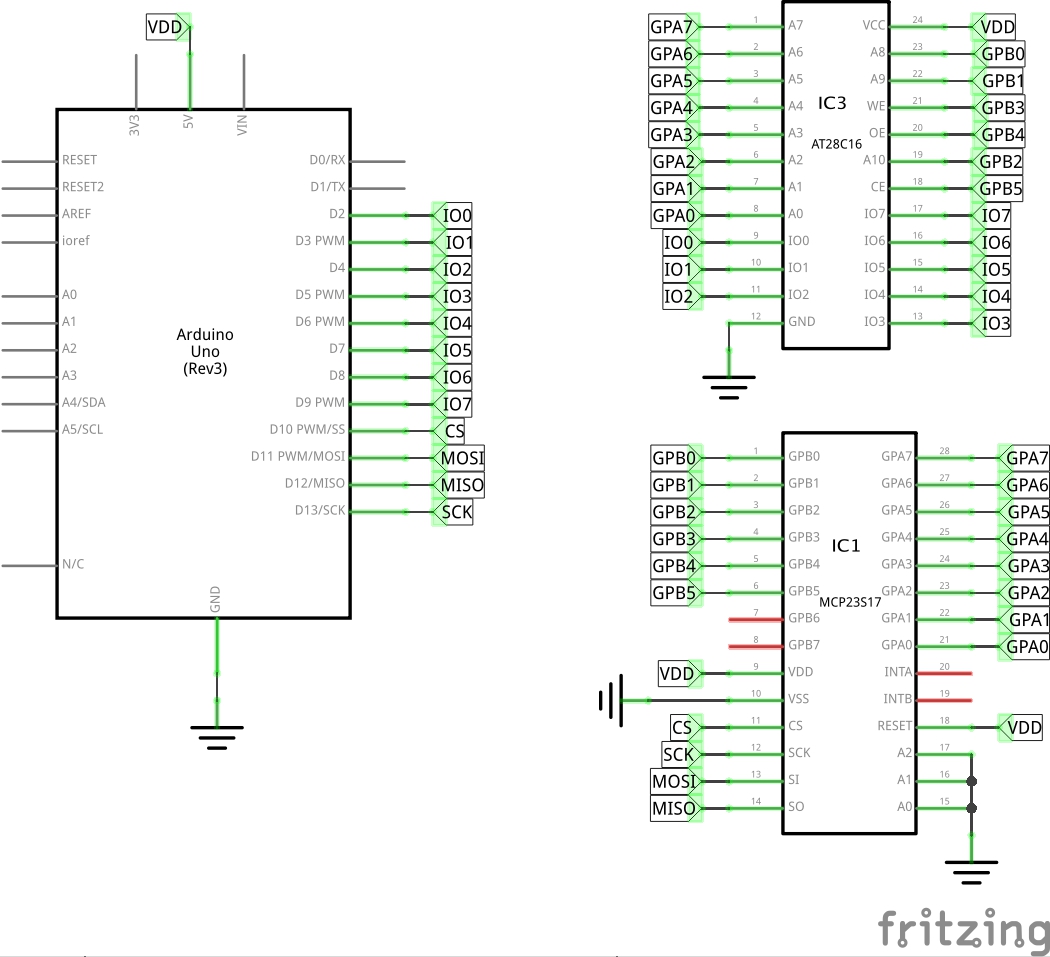
Task: Click the MCP23S17 chip name text
Action: (850, 602)
